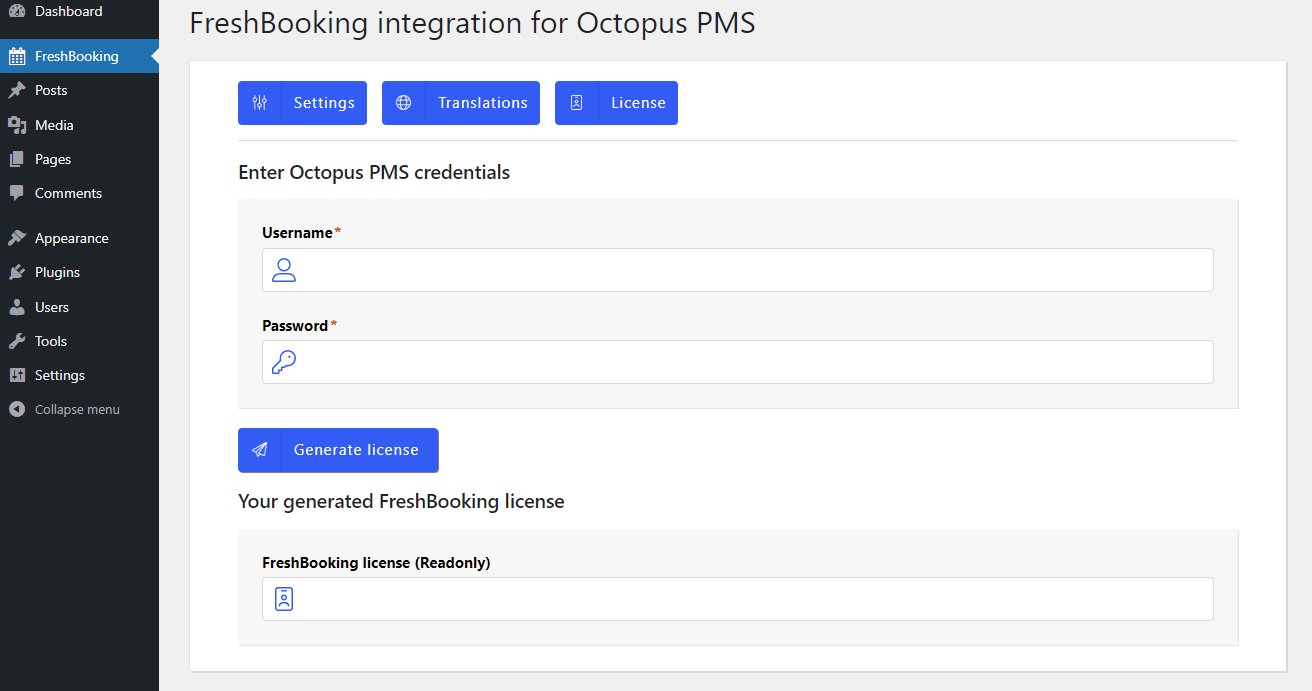
Task: Open WordPress Settings in the sidebar
Action: coord(79,375)
